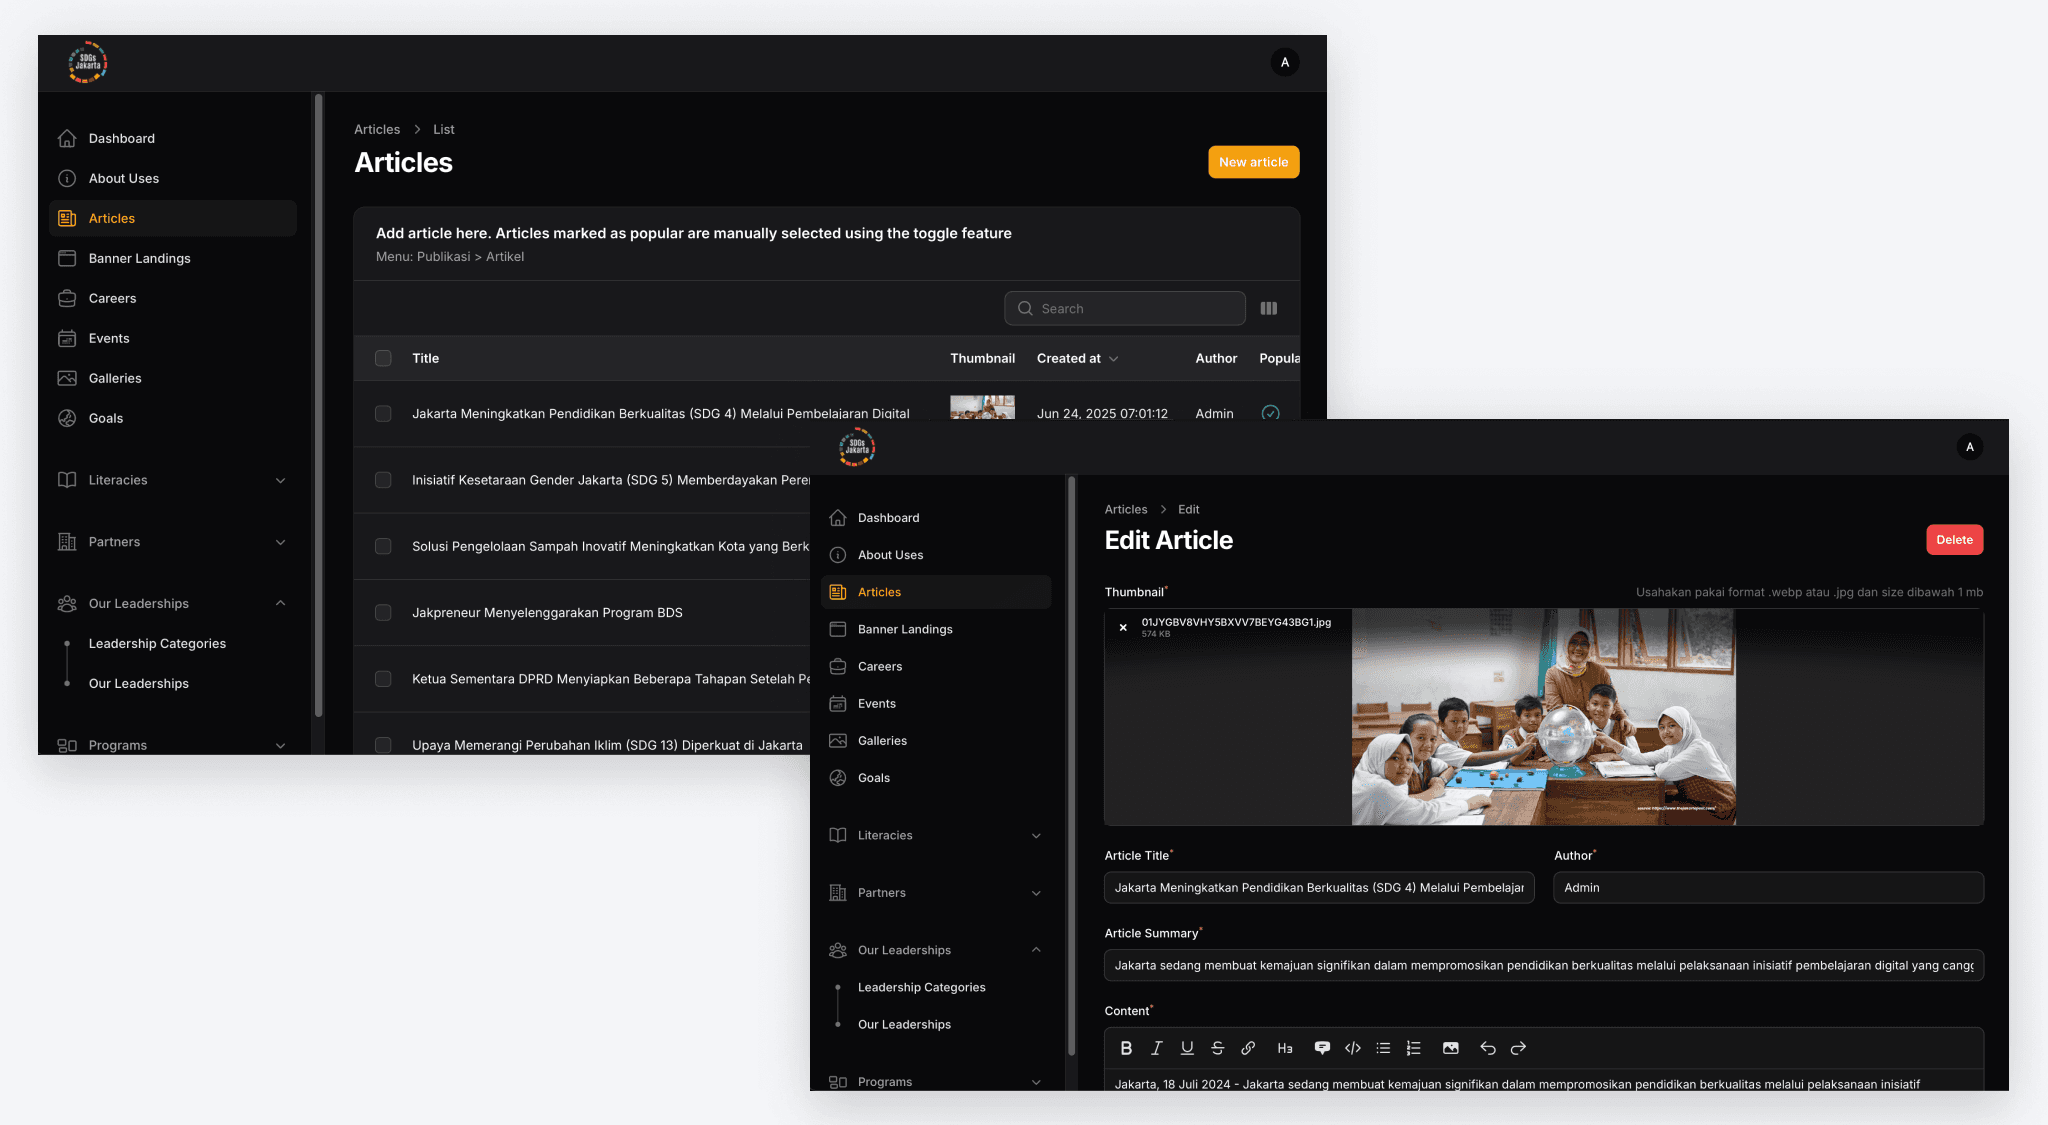2048x1125 pixels.
Task: Click the strikethrough formatting icon
Action: tap(1217, 1048)
